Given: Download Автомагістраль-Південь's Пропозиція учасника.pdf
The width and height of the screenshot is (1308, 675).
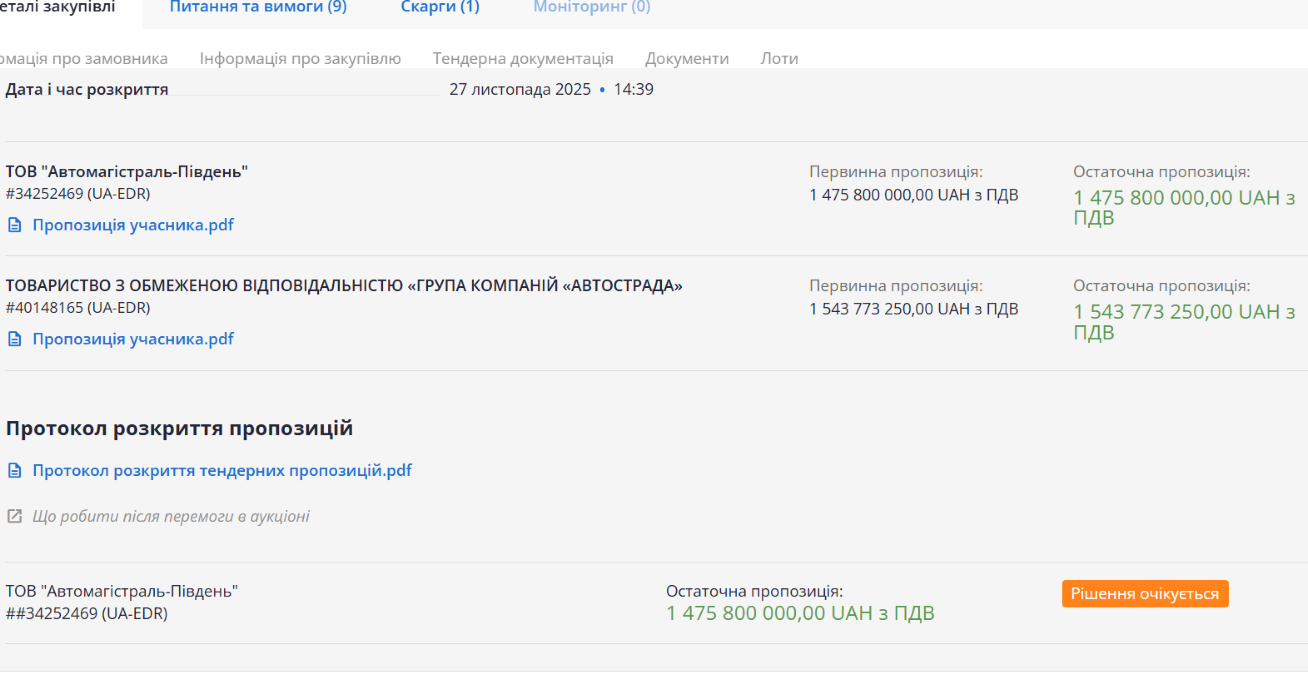Looking at the screenshot, I should point(133,225).
